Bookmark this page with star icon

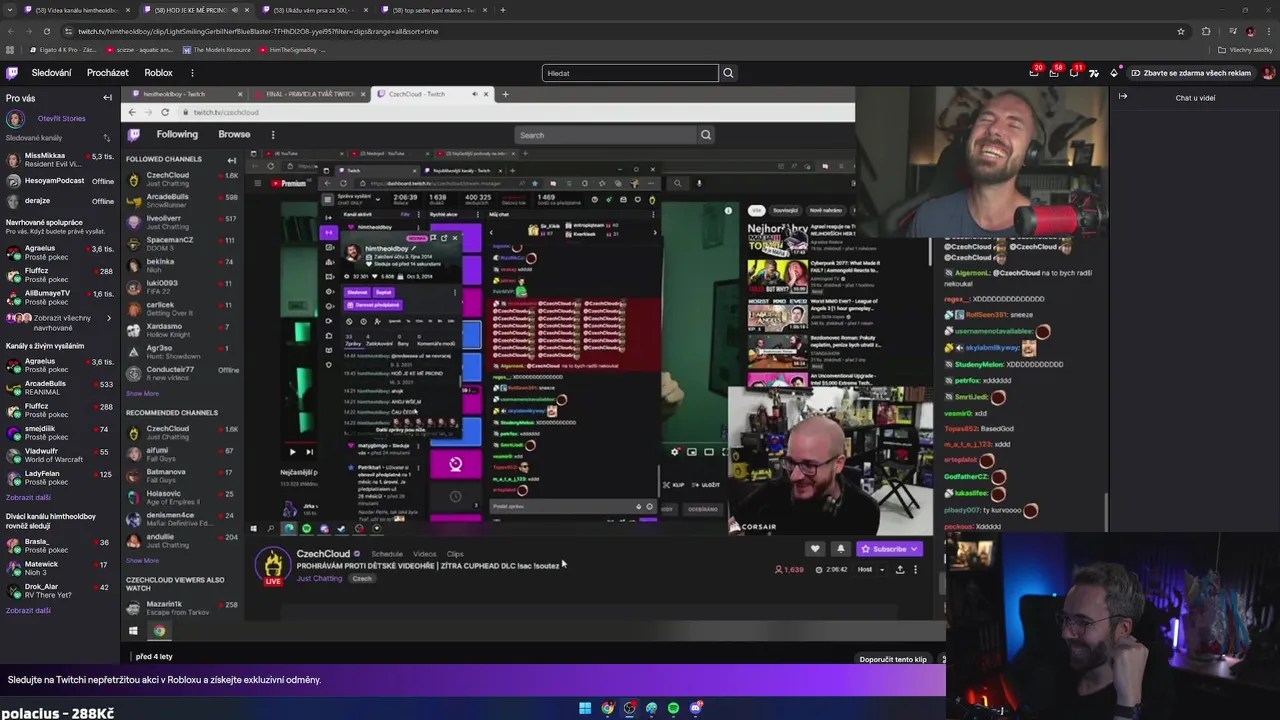(1181, 31)
